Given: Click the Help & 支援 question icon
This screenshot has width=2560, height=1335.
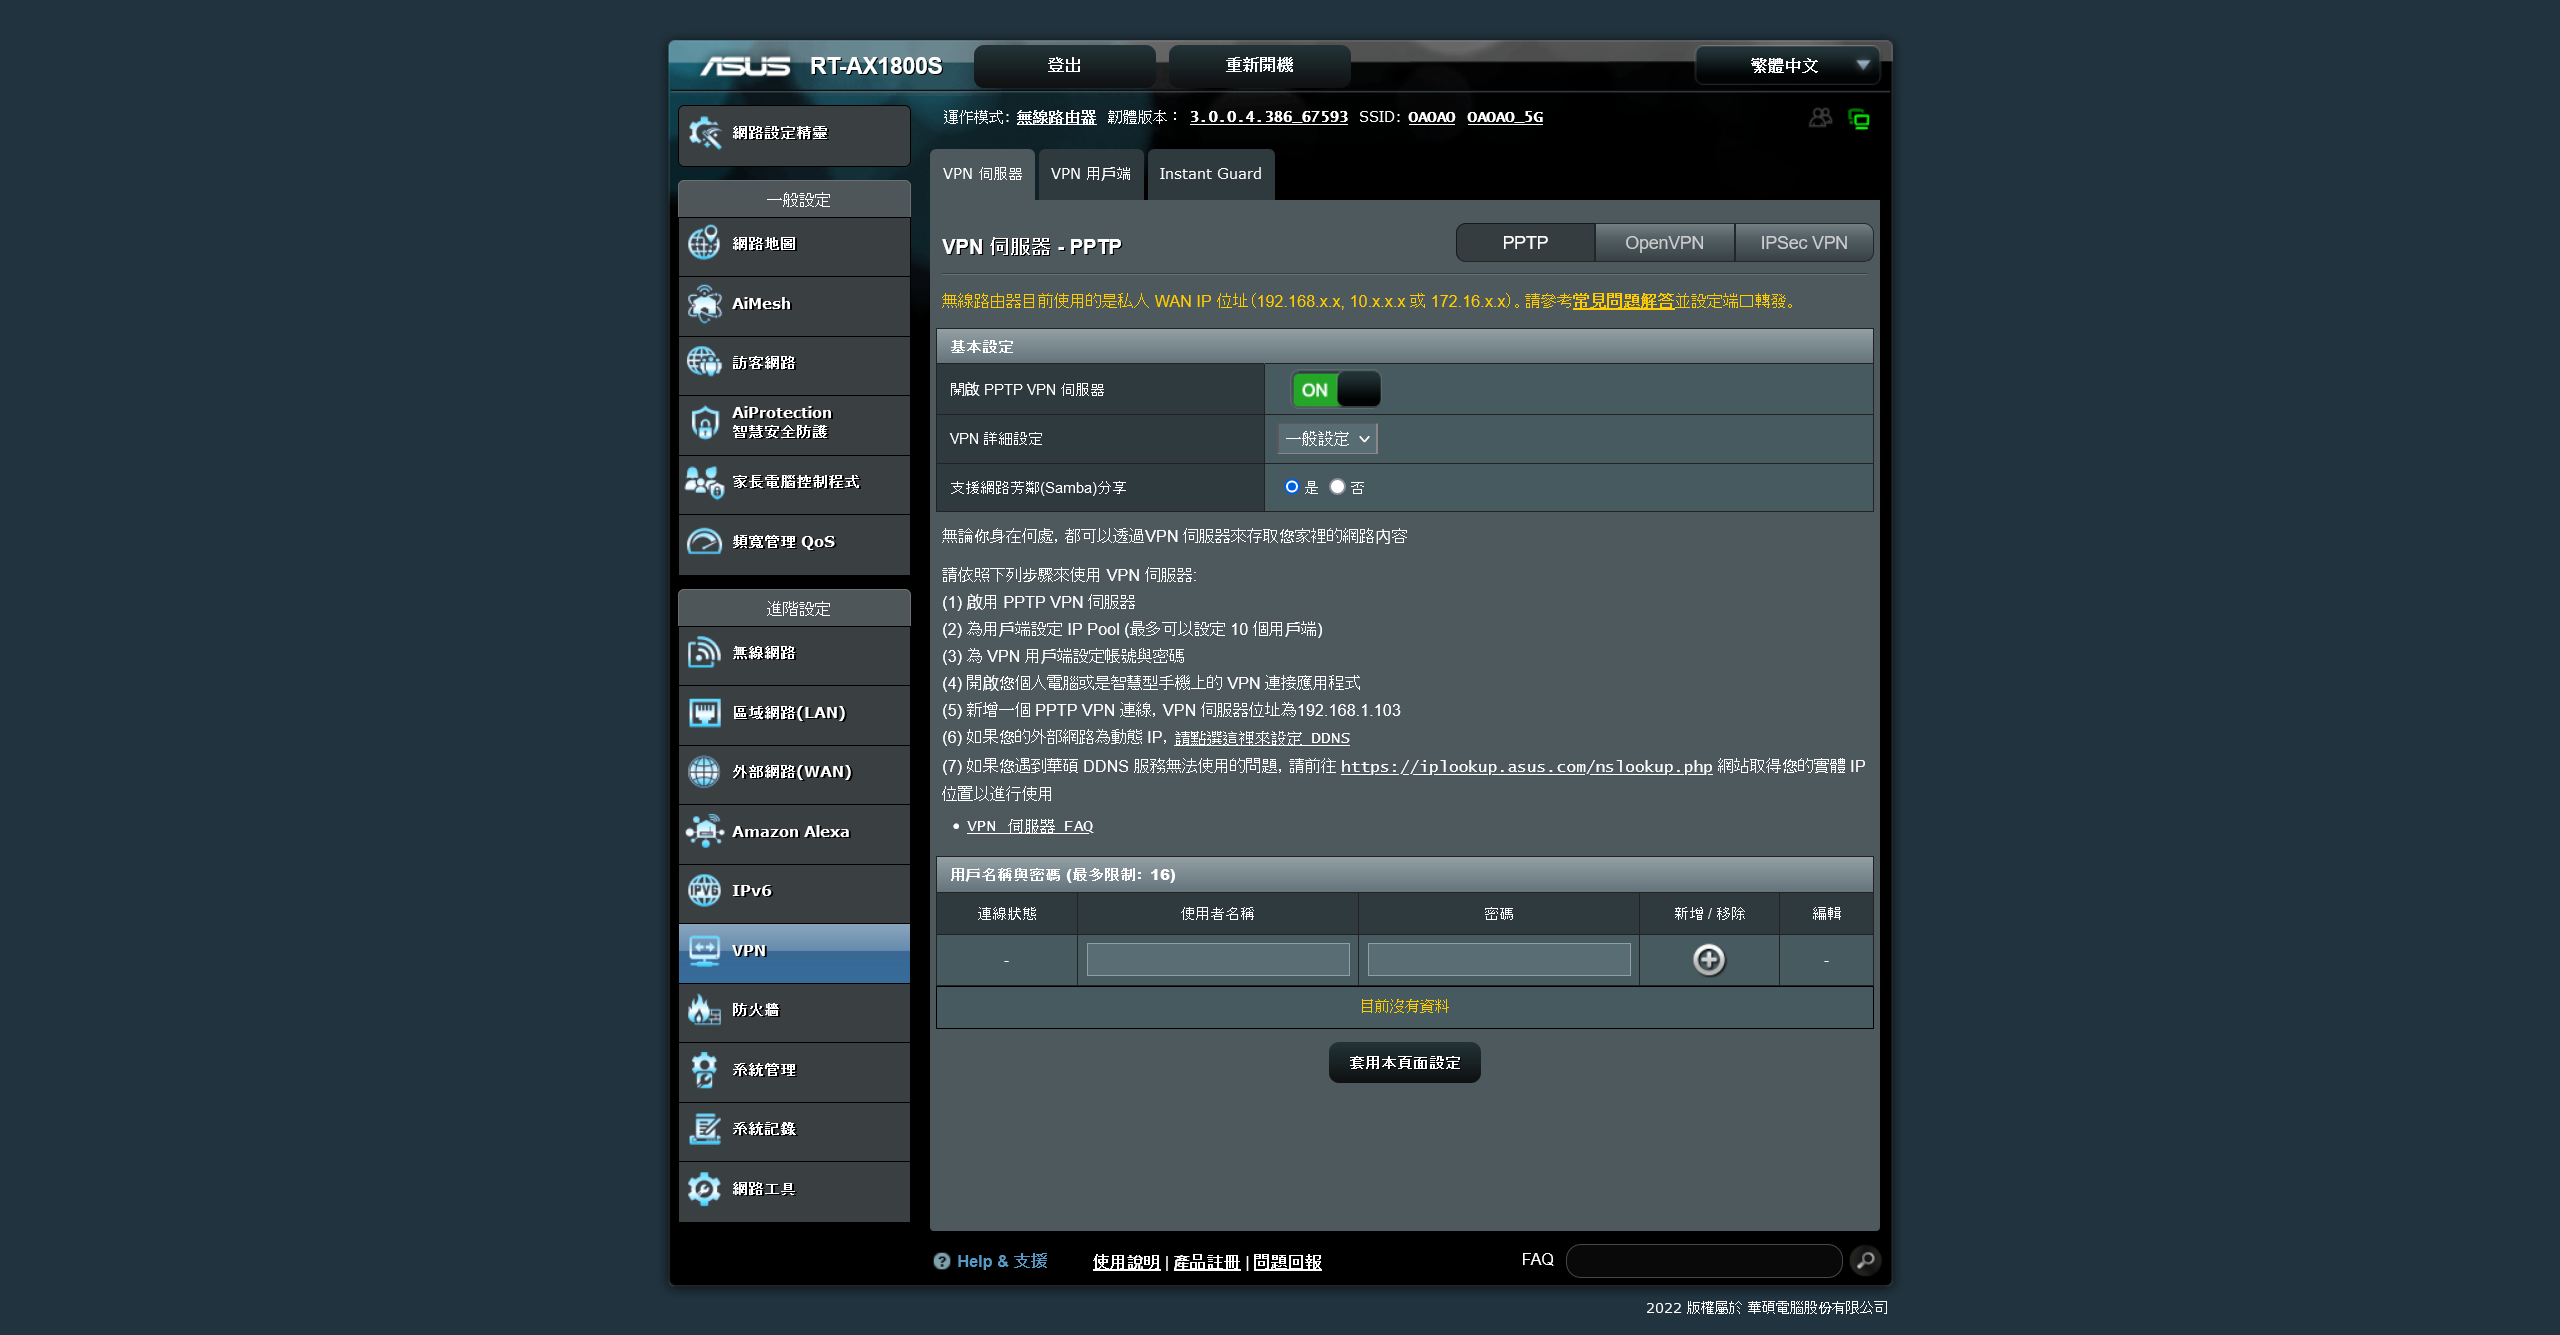Looking at the screenshot, I should point(941,1261).
